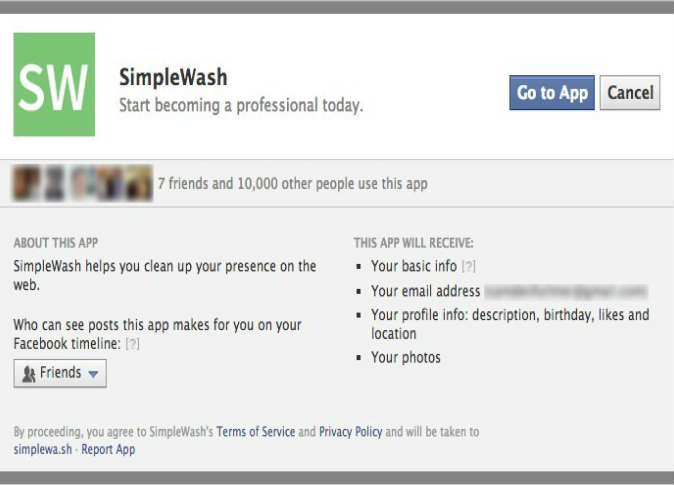
Task: Open help icon after Facebook timeline
Action: point(132,344)
